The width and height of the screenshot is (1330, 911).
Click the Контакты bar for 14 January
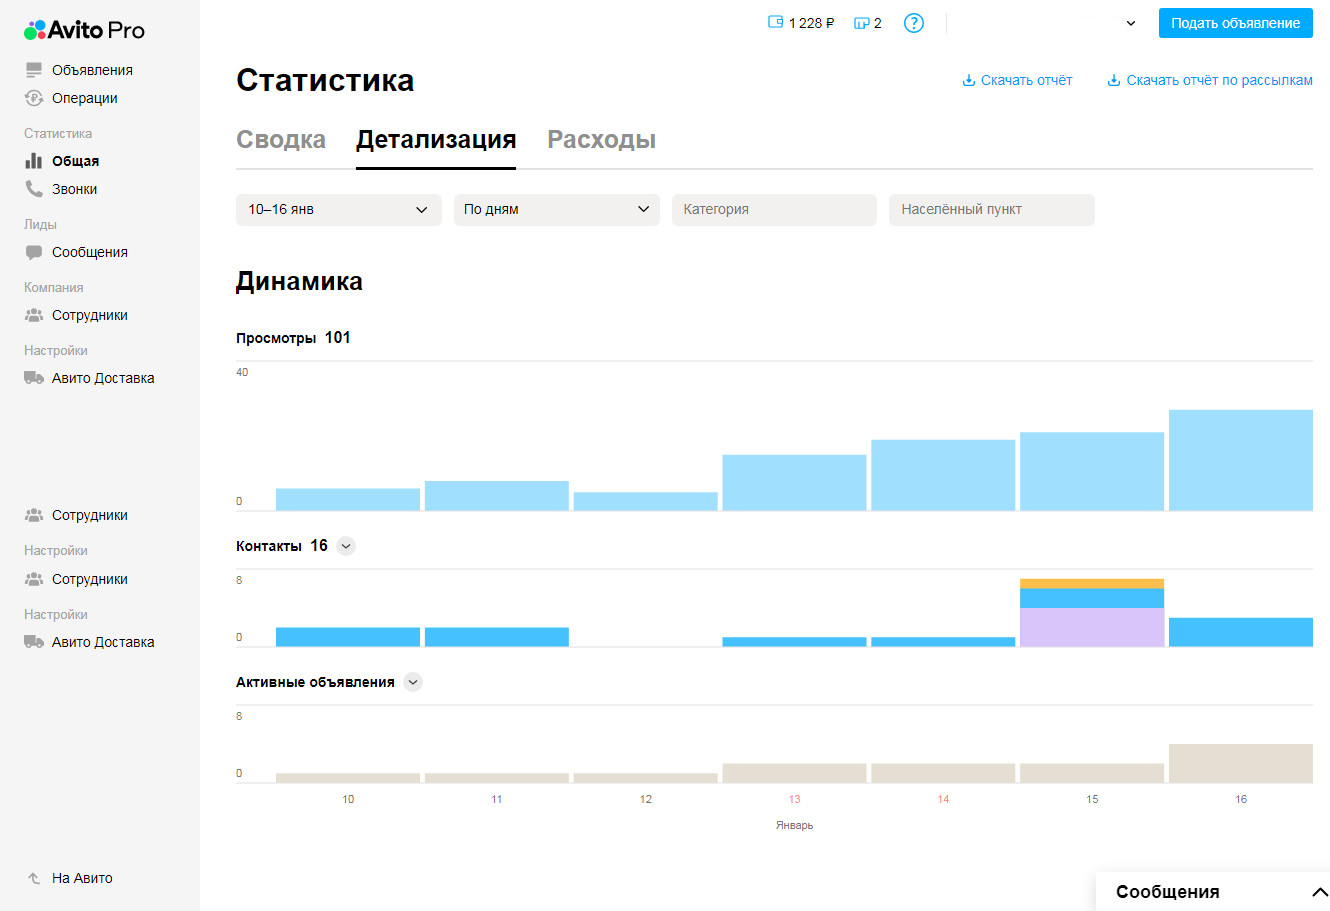tap(943, 642)
